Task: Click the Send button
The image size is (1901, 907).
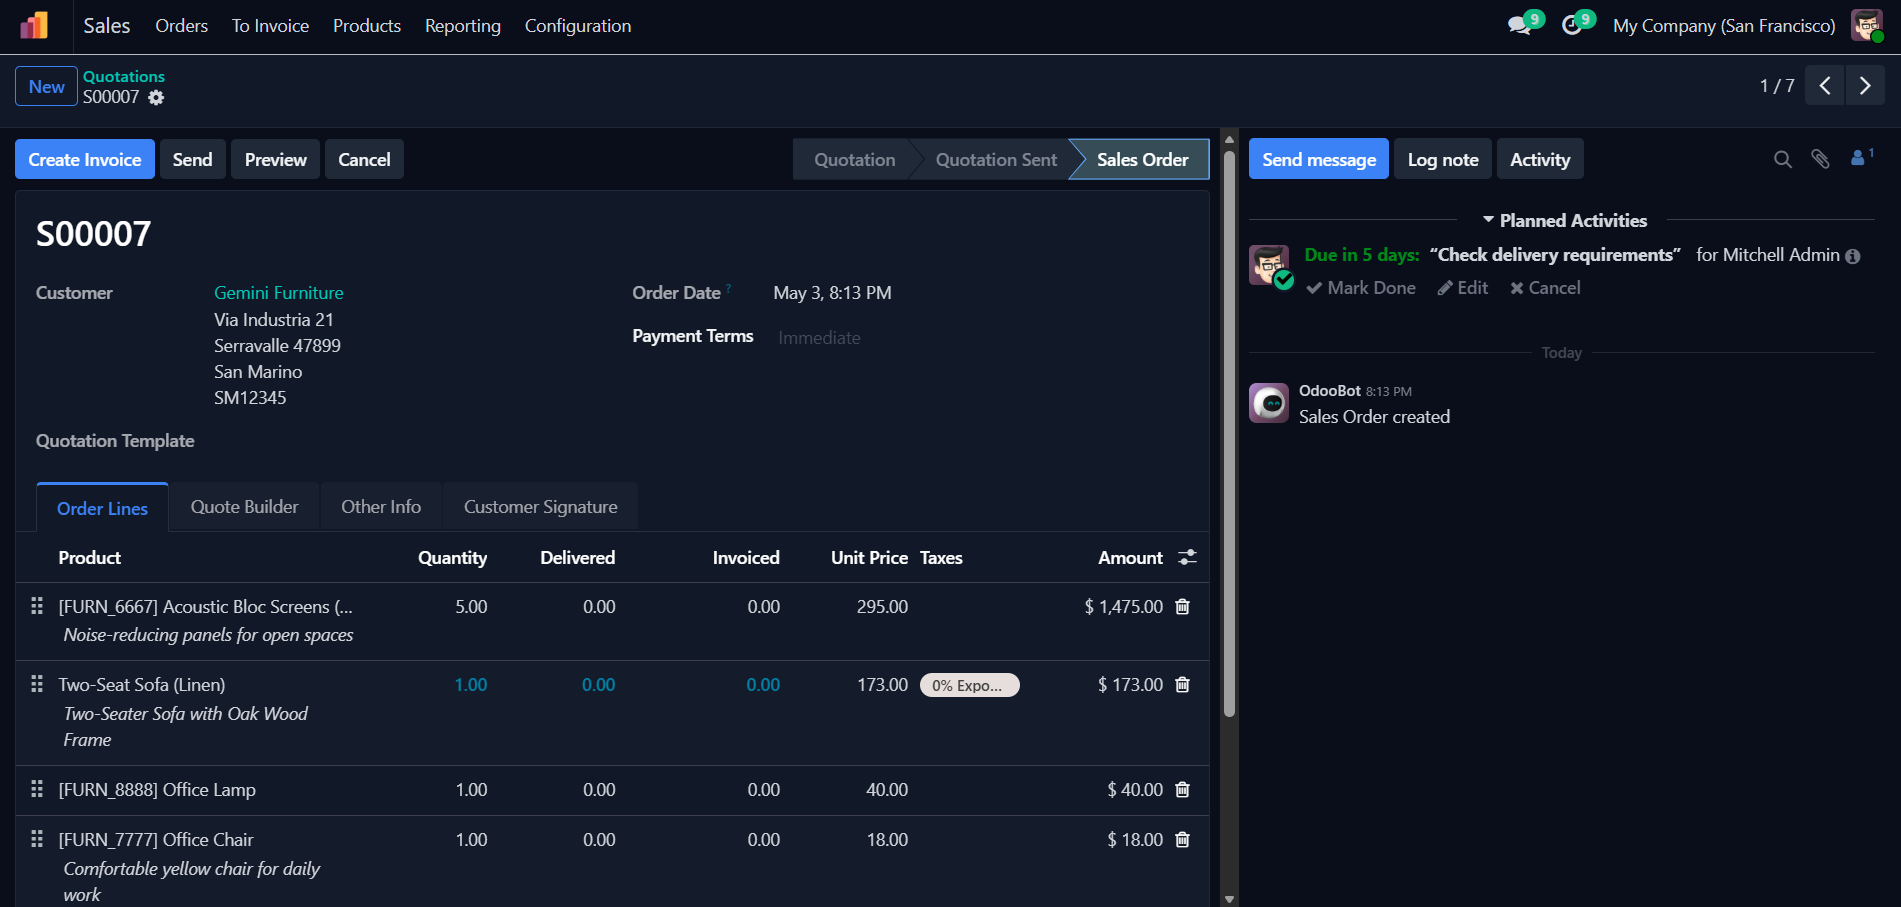Action: point(192,159)
